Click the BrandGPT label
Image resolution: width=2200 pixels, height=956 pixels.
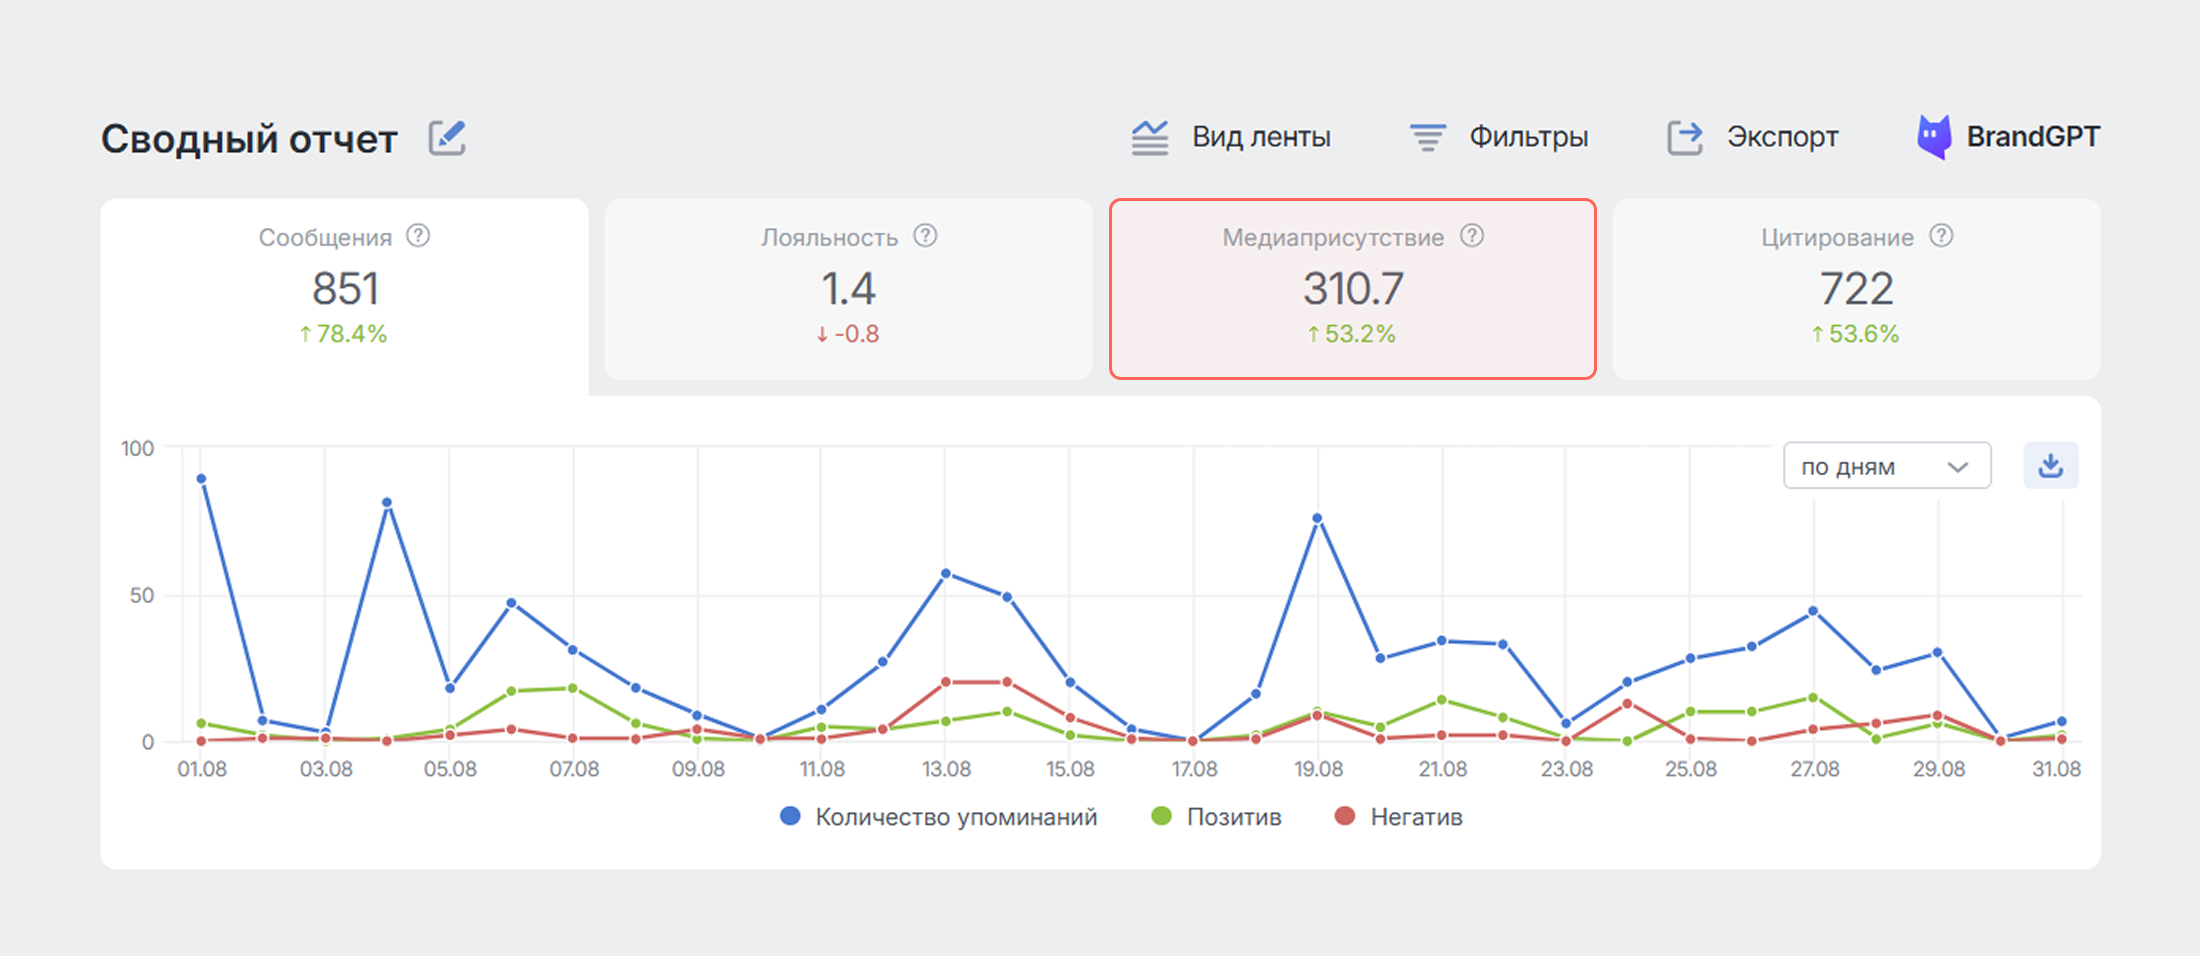tap(2033, 137)
